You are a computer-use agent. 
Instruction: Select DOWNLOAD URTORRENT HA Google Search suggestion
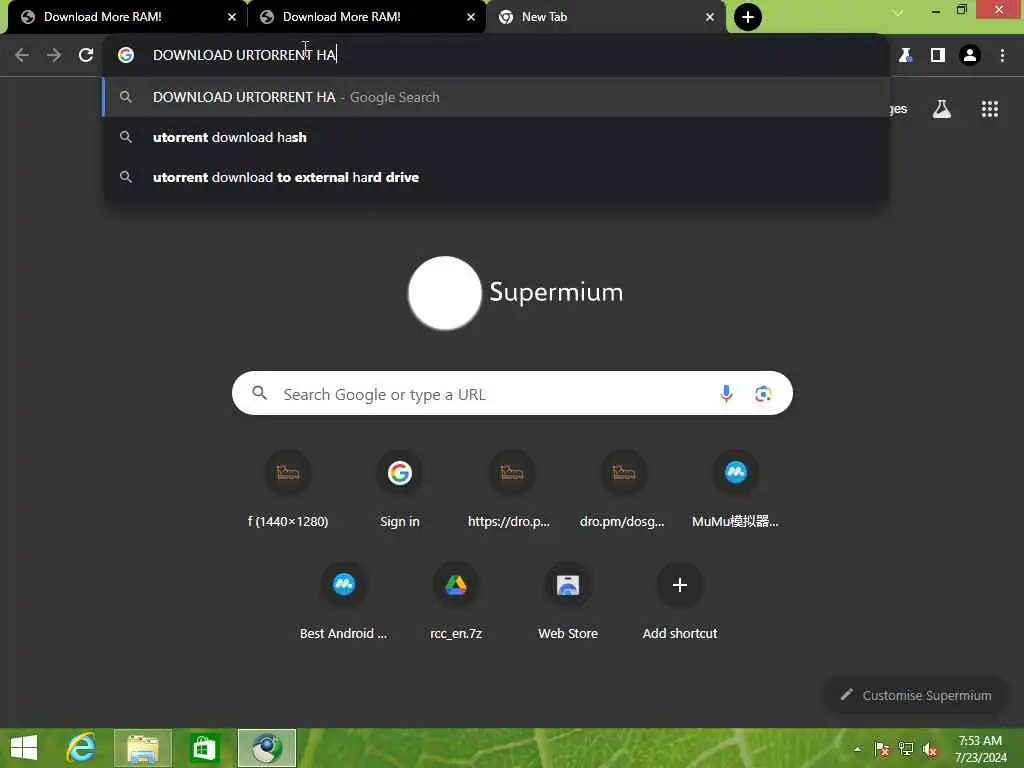(496, 97)
